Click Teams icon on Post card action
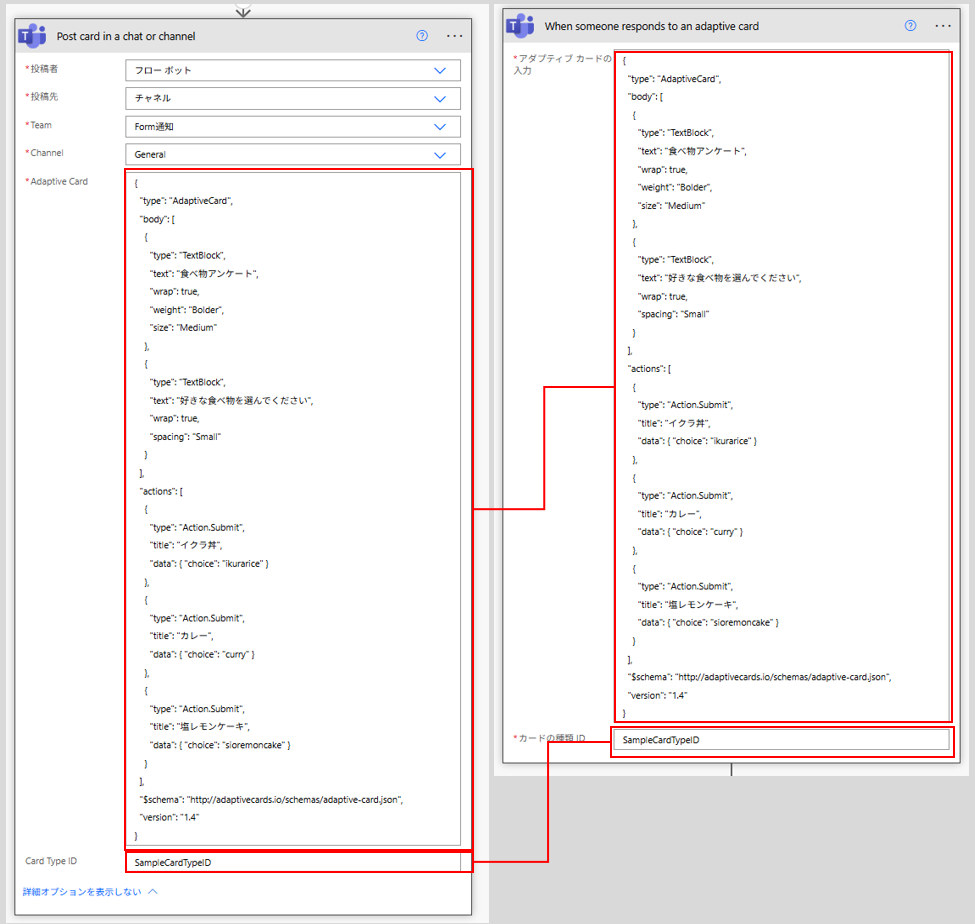The height and width of the screenshot is (924, 975). (32, 36)
